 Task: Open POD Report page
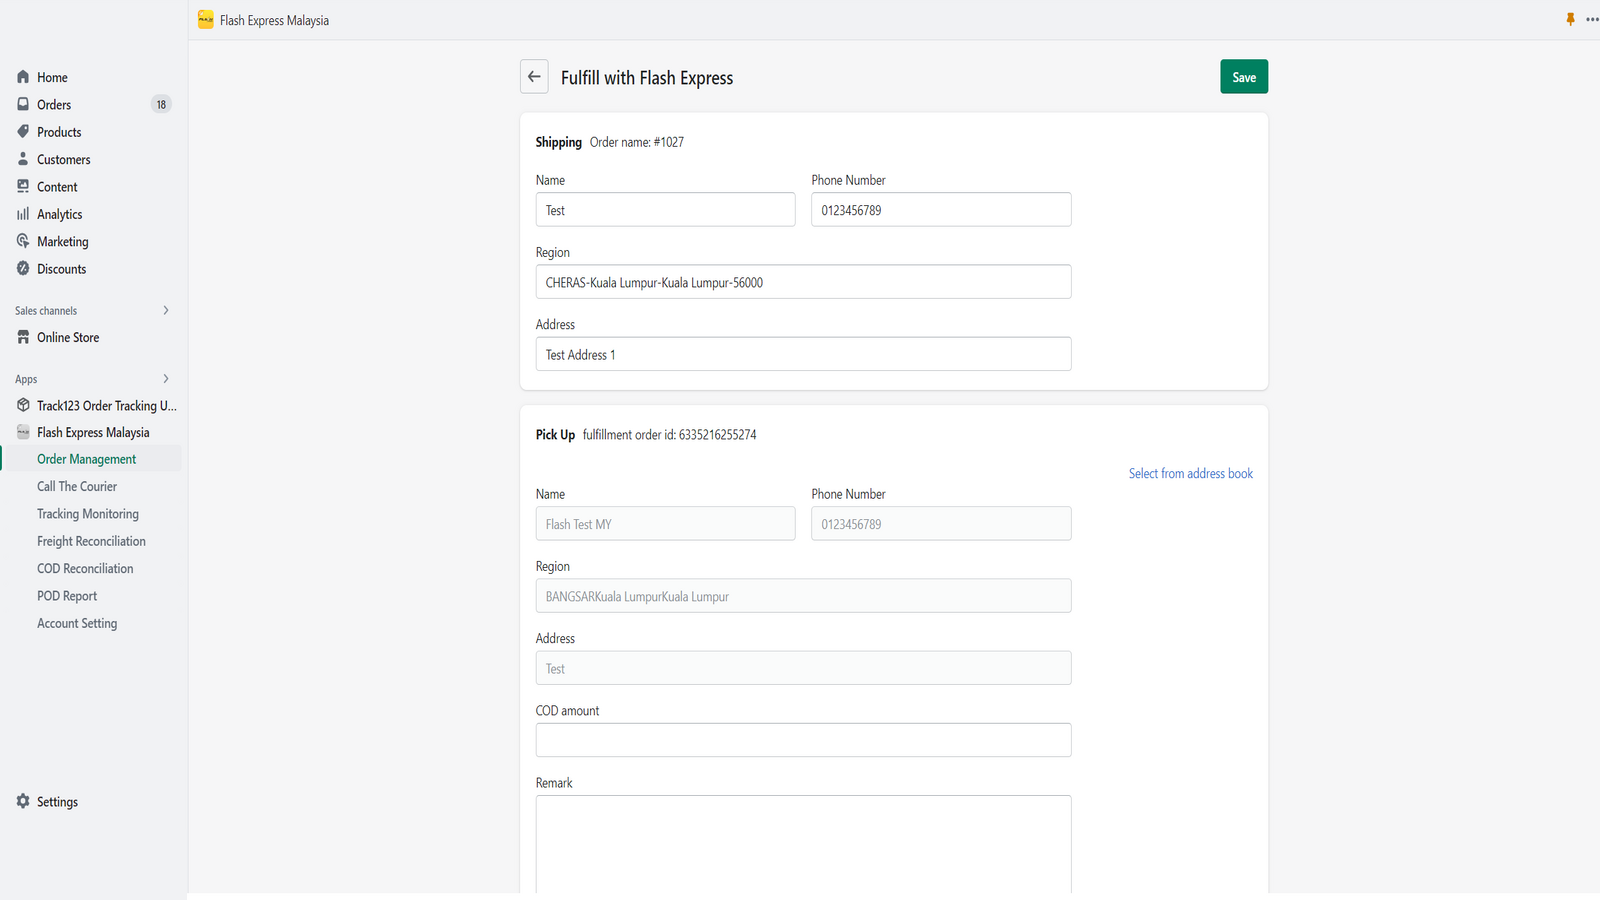(67, 596)
